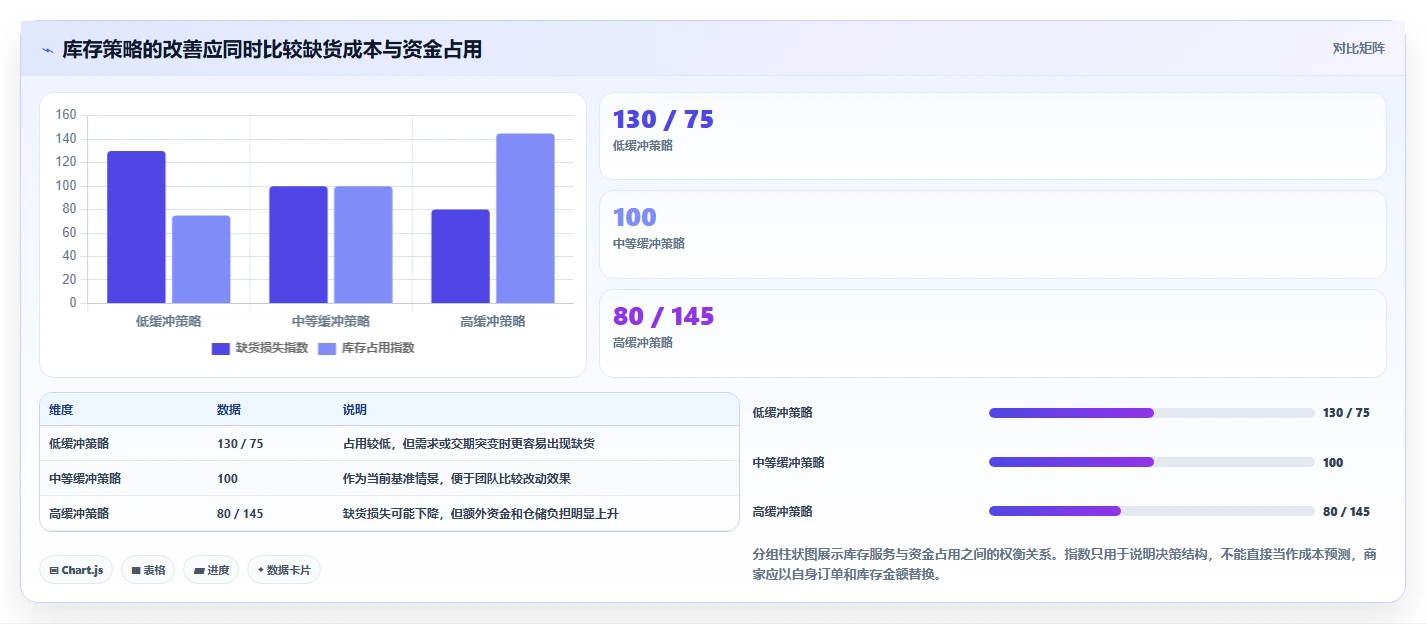The height and width of the screenshot is (624, 1426).
Task: Click the header icon beside the title
Action: coord(47,50)
